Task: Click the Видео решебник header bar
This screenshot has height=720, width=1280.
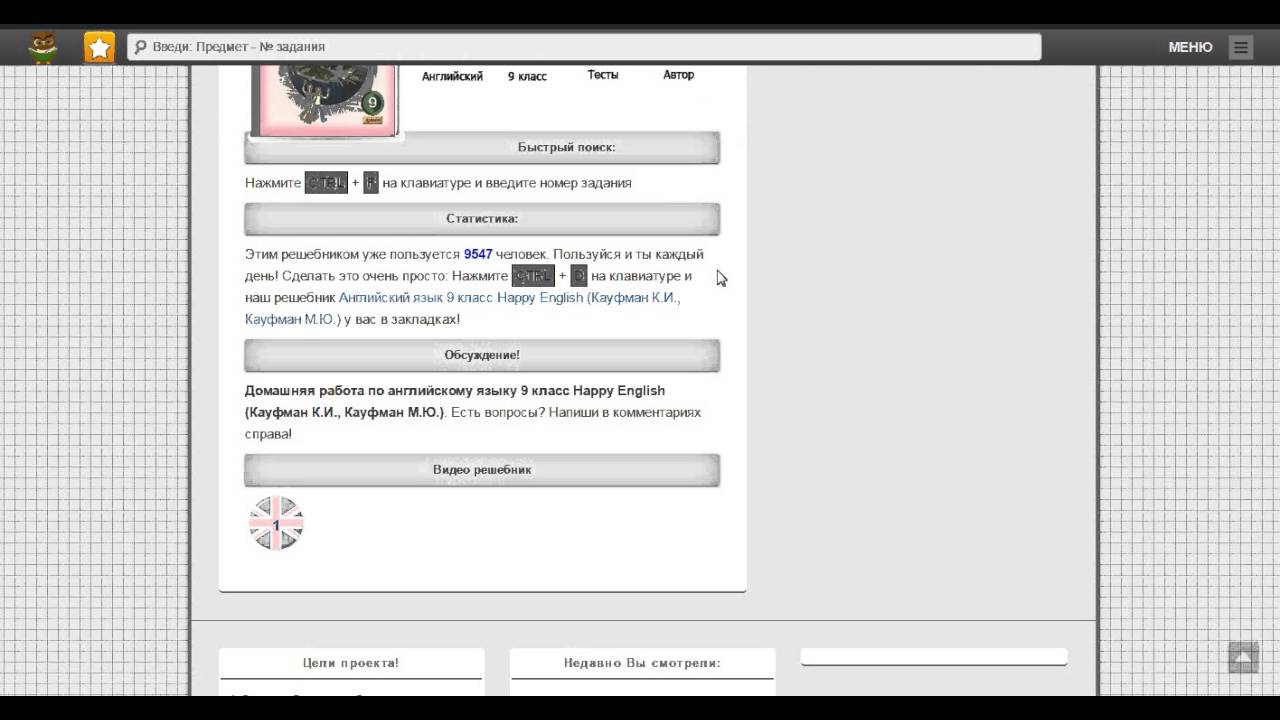Action: coord(482,470)
